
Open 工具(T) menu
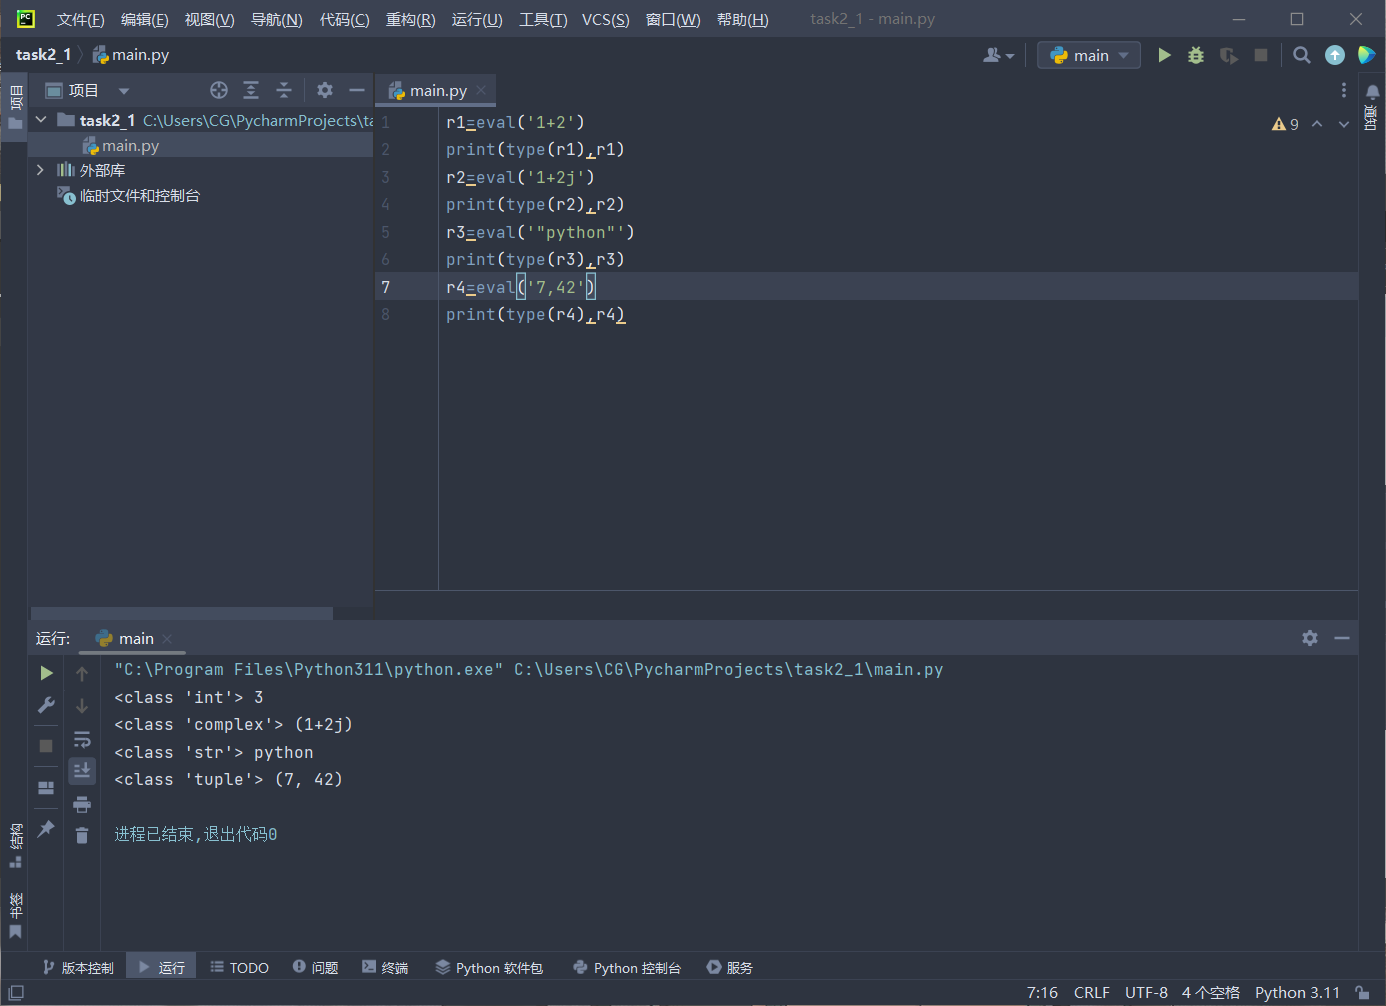click(x=543, y=19)
